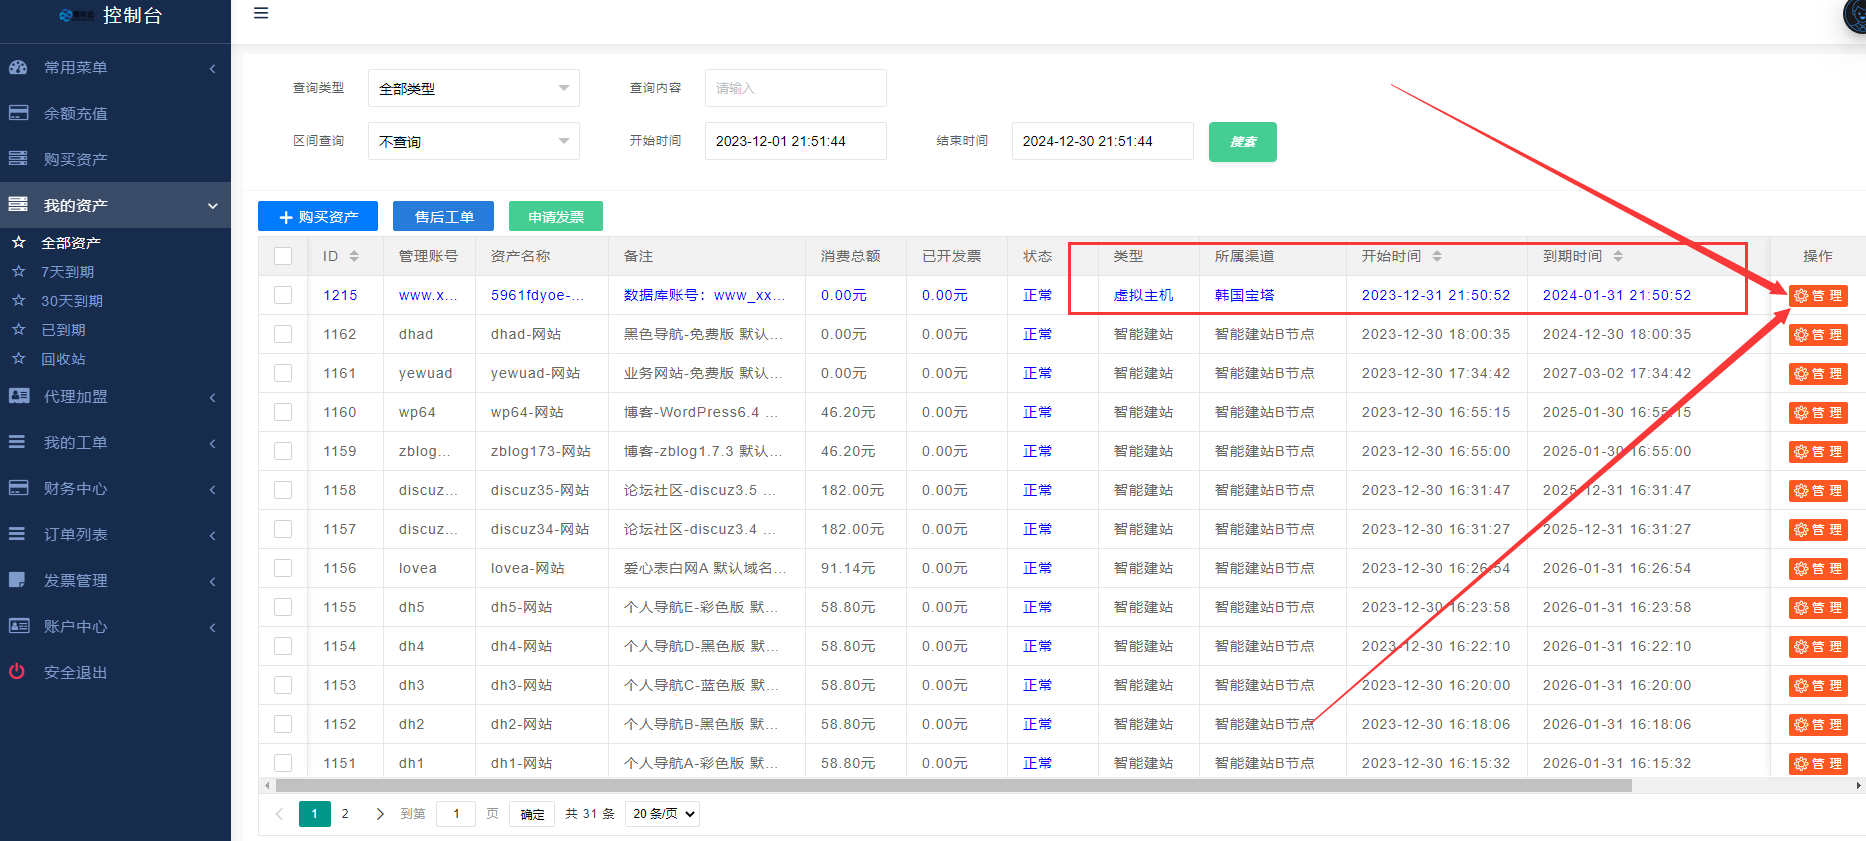Sort table by ID column arrows
1866x841 pixels.
(x=354, y=257)
